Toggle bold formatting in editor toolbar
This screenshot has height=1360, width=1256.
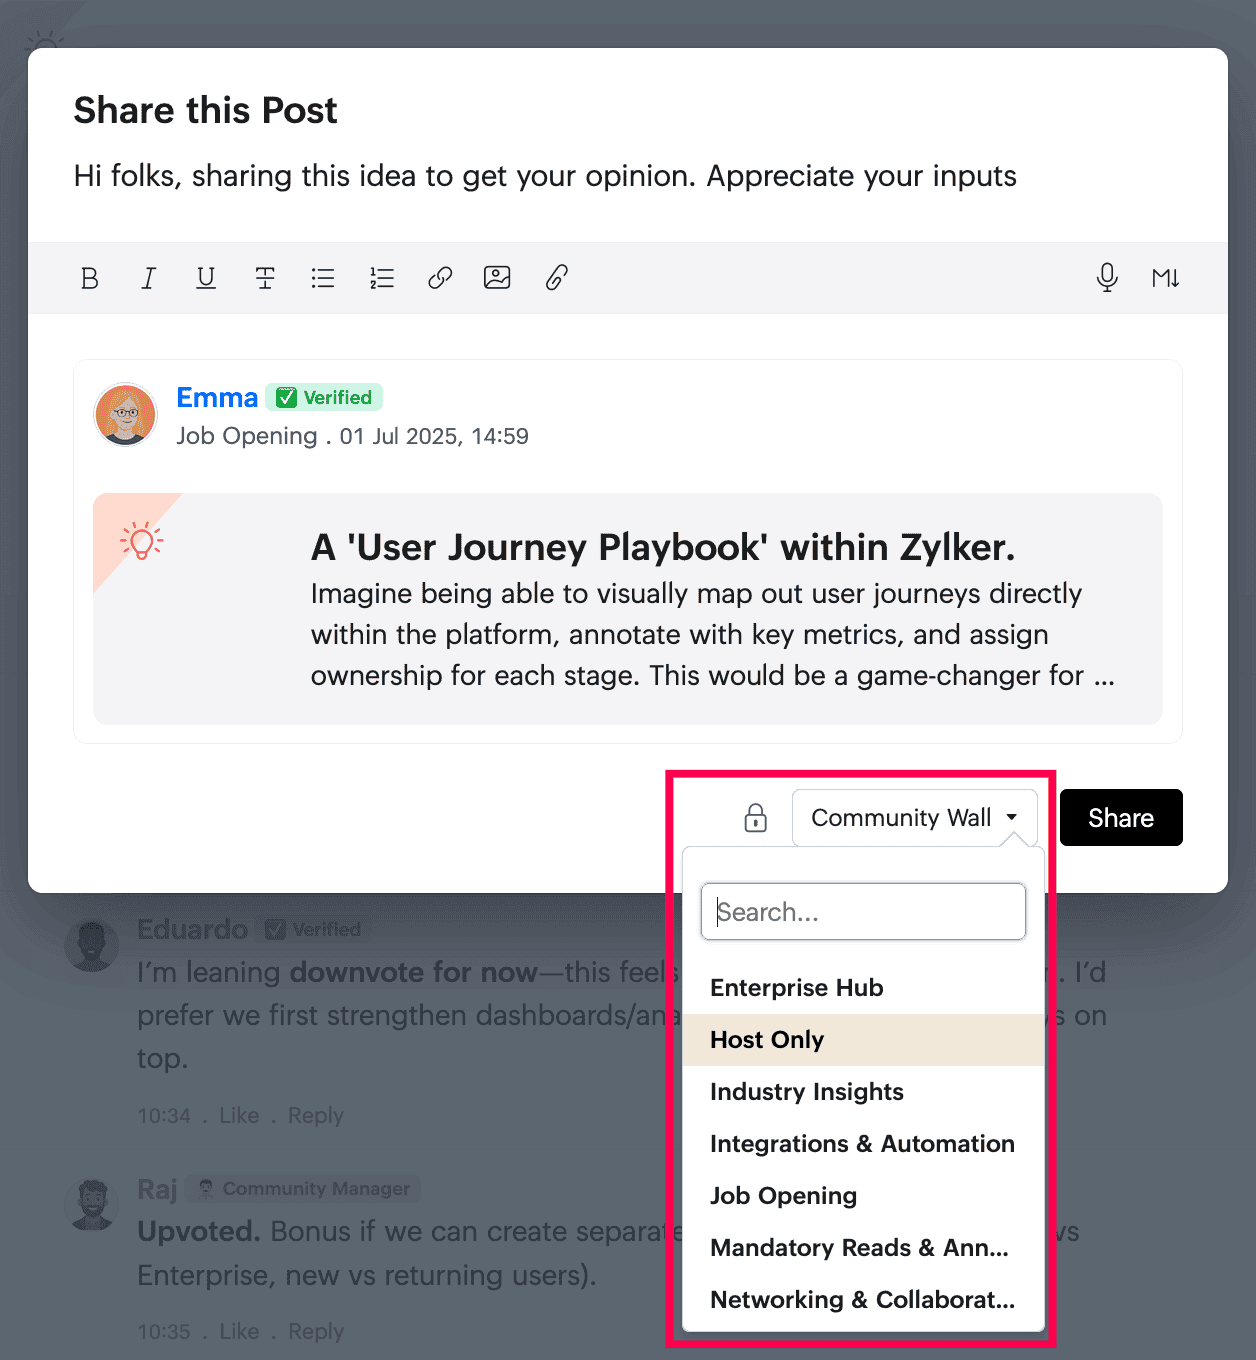[89, 278]
